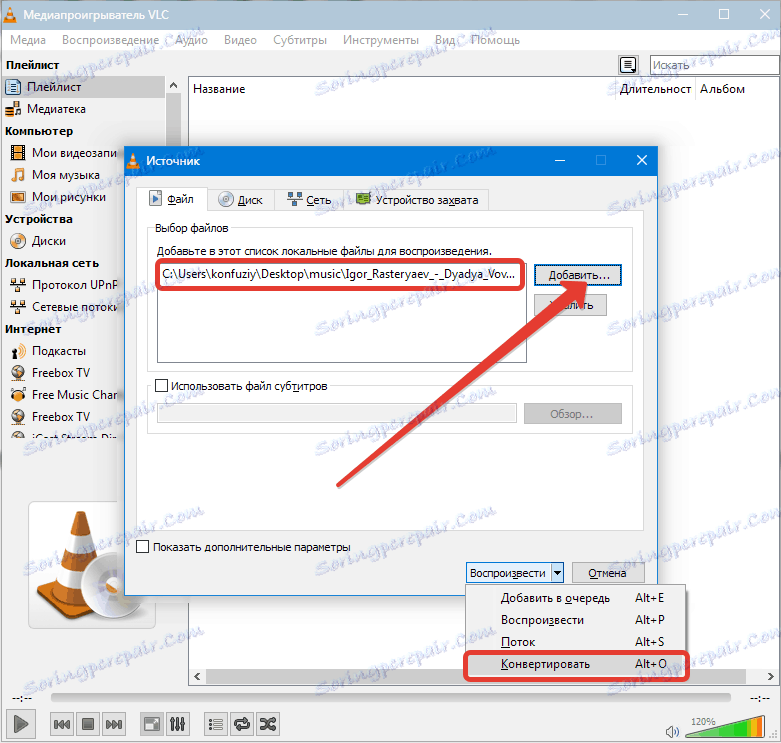The image size is (781, 743).
Task: Switch to the Диск tab
Action: coord(241,200)
